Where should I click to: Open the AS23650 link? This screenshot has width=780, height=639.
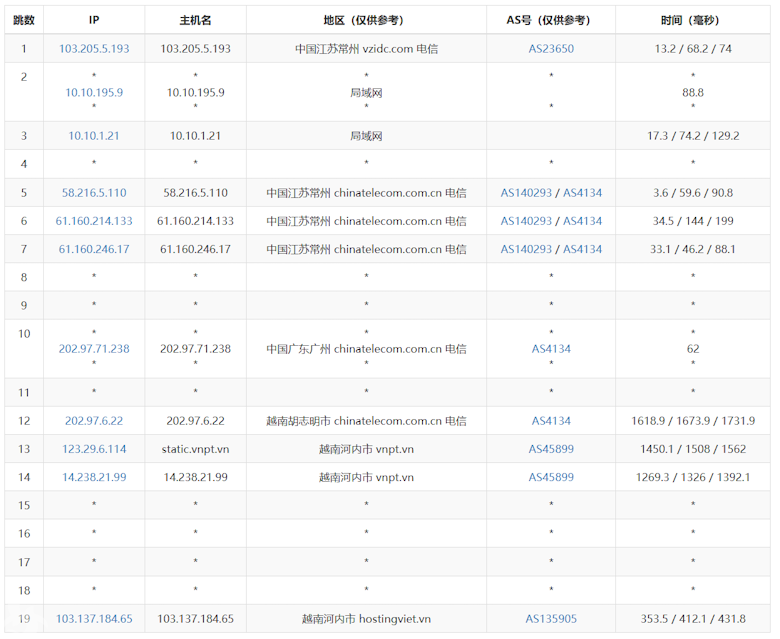tap(551, 49)
